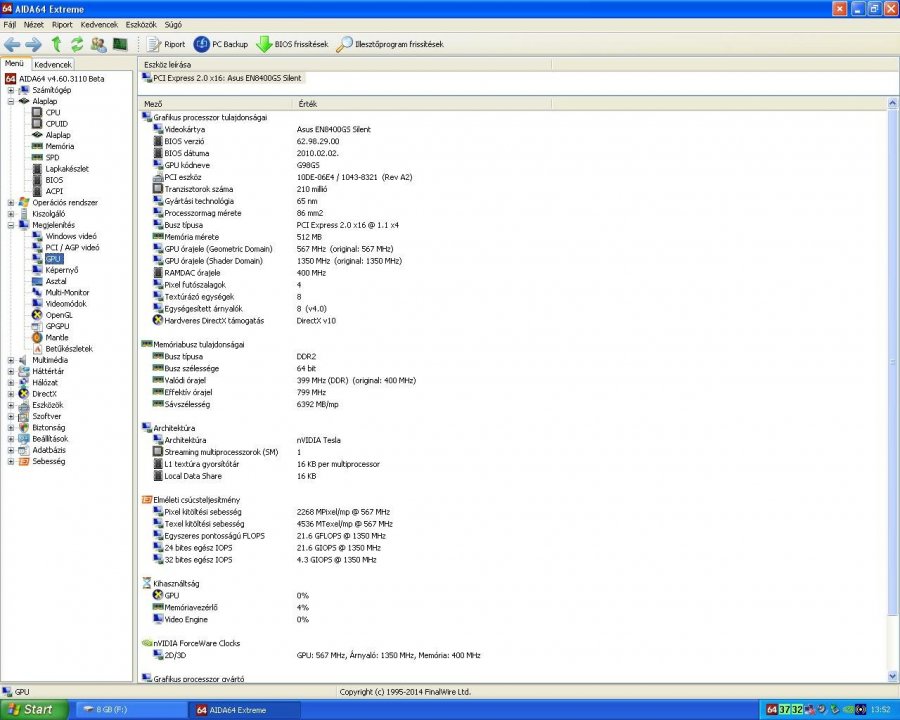Viewport: 900px width, 720px height.
Task: Select Mantle in the tree
Action: pos(57,338)
